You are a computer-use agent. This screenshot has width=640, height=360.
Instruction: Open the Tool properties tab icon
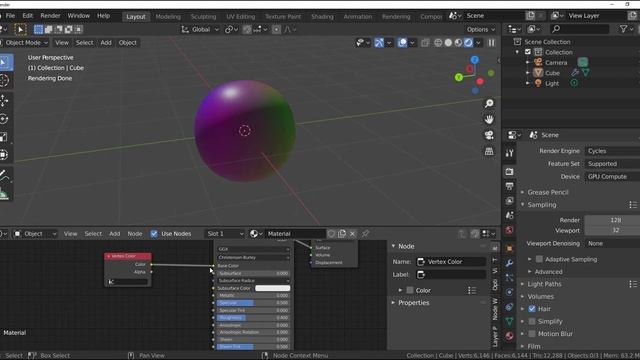click(x=509, y=153)
